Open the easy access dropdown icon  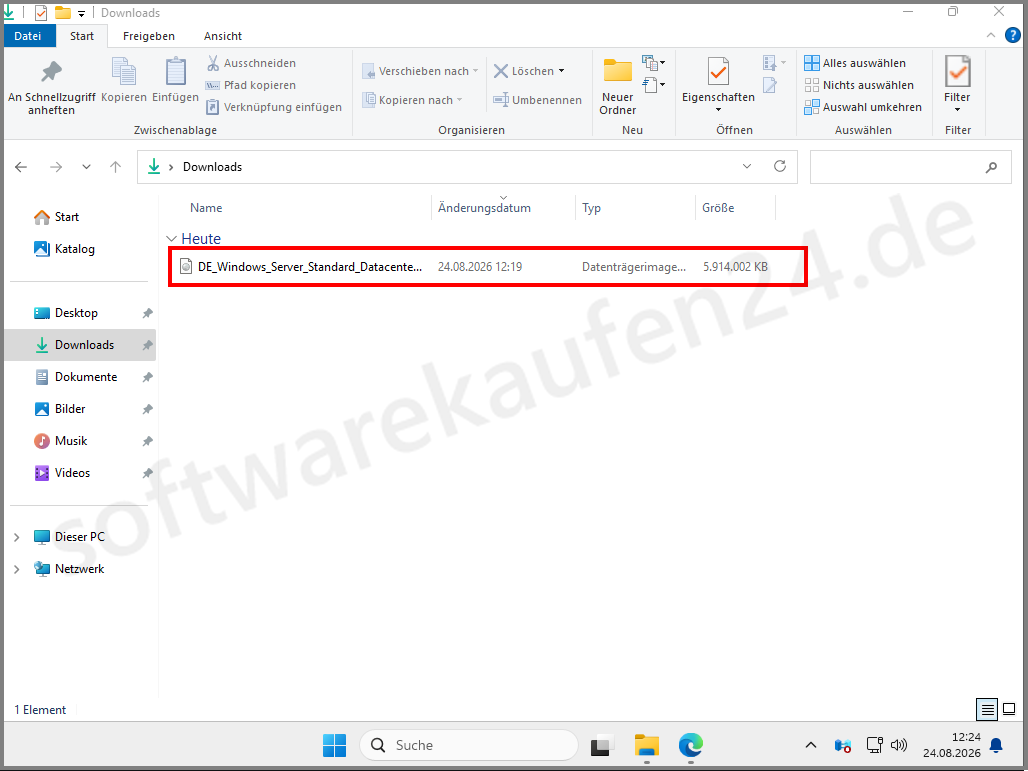(x=653, y=85)
